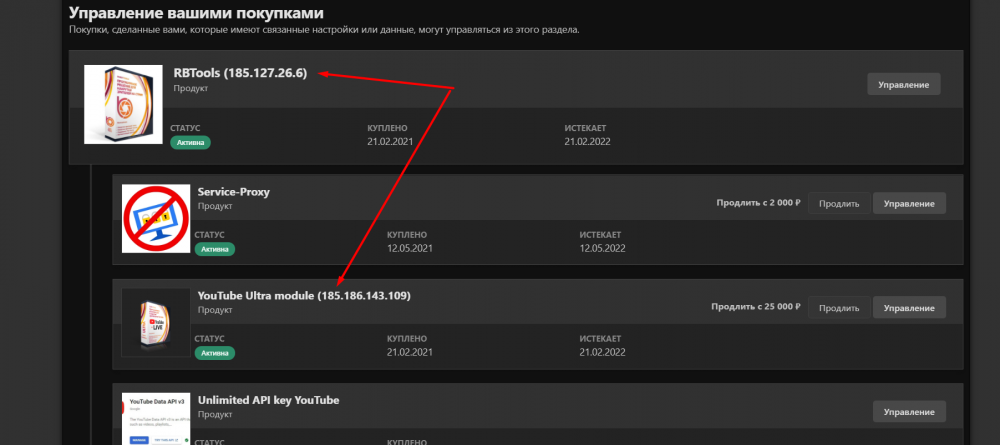Open the RBTools (185.127.26.6) title
This screenshot has height=445, width=1000.
pyautogui.click(x=239, y=73)
